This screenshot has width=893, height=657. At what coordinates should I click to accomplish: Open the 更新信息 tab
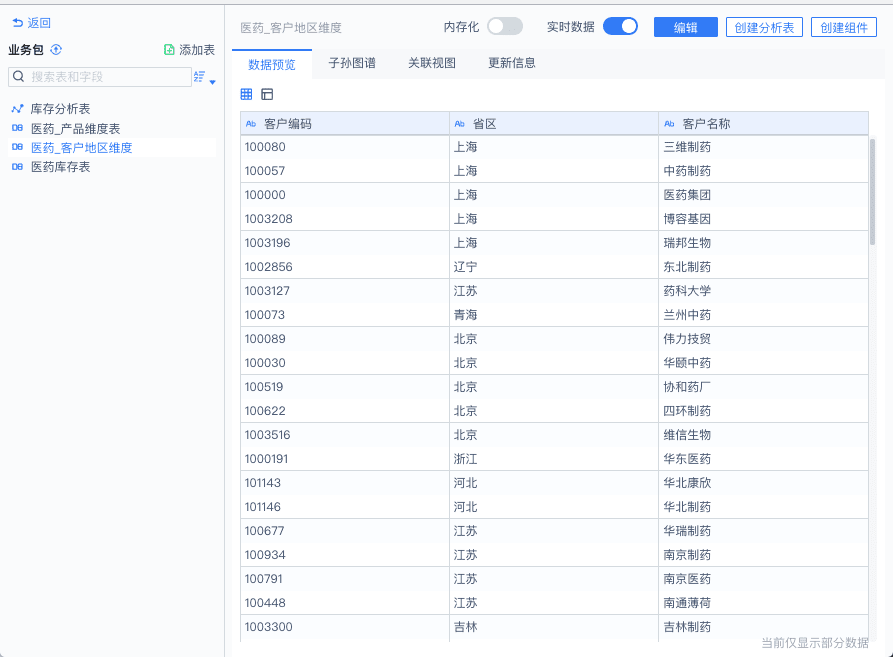[x=512, y=63]
